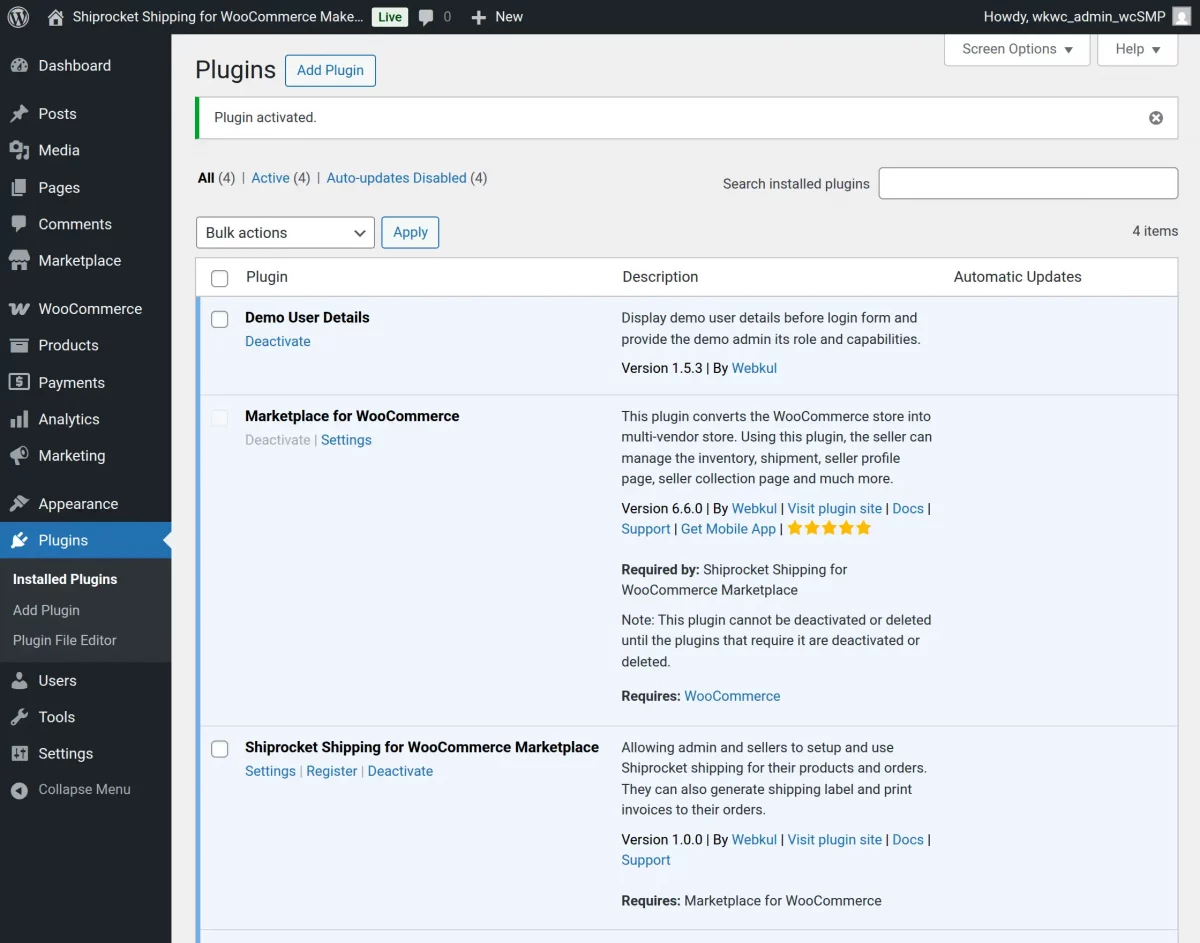Filter plugins by Active
The height and width of the screenshot is (943, 1200).
(270, 178)
